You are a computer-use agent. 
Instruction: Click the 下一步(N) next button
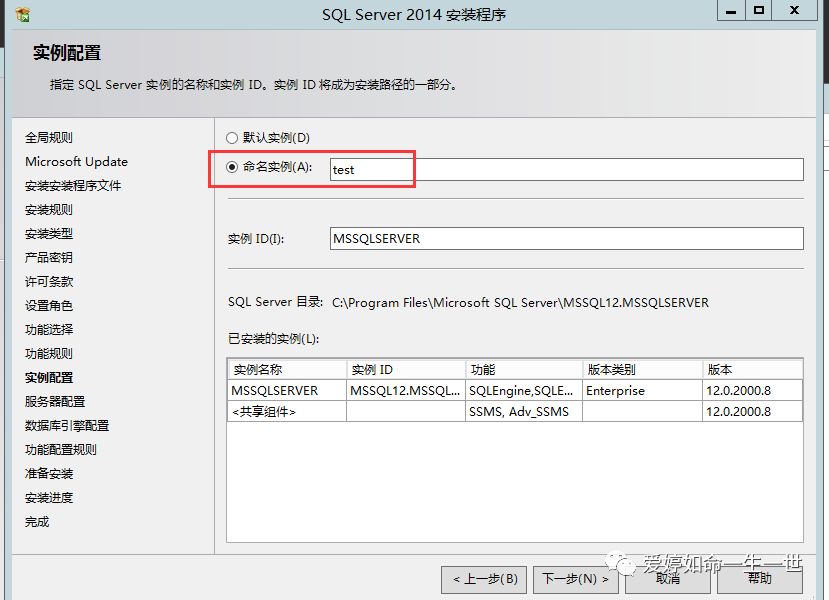pos(575,579)
